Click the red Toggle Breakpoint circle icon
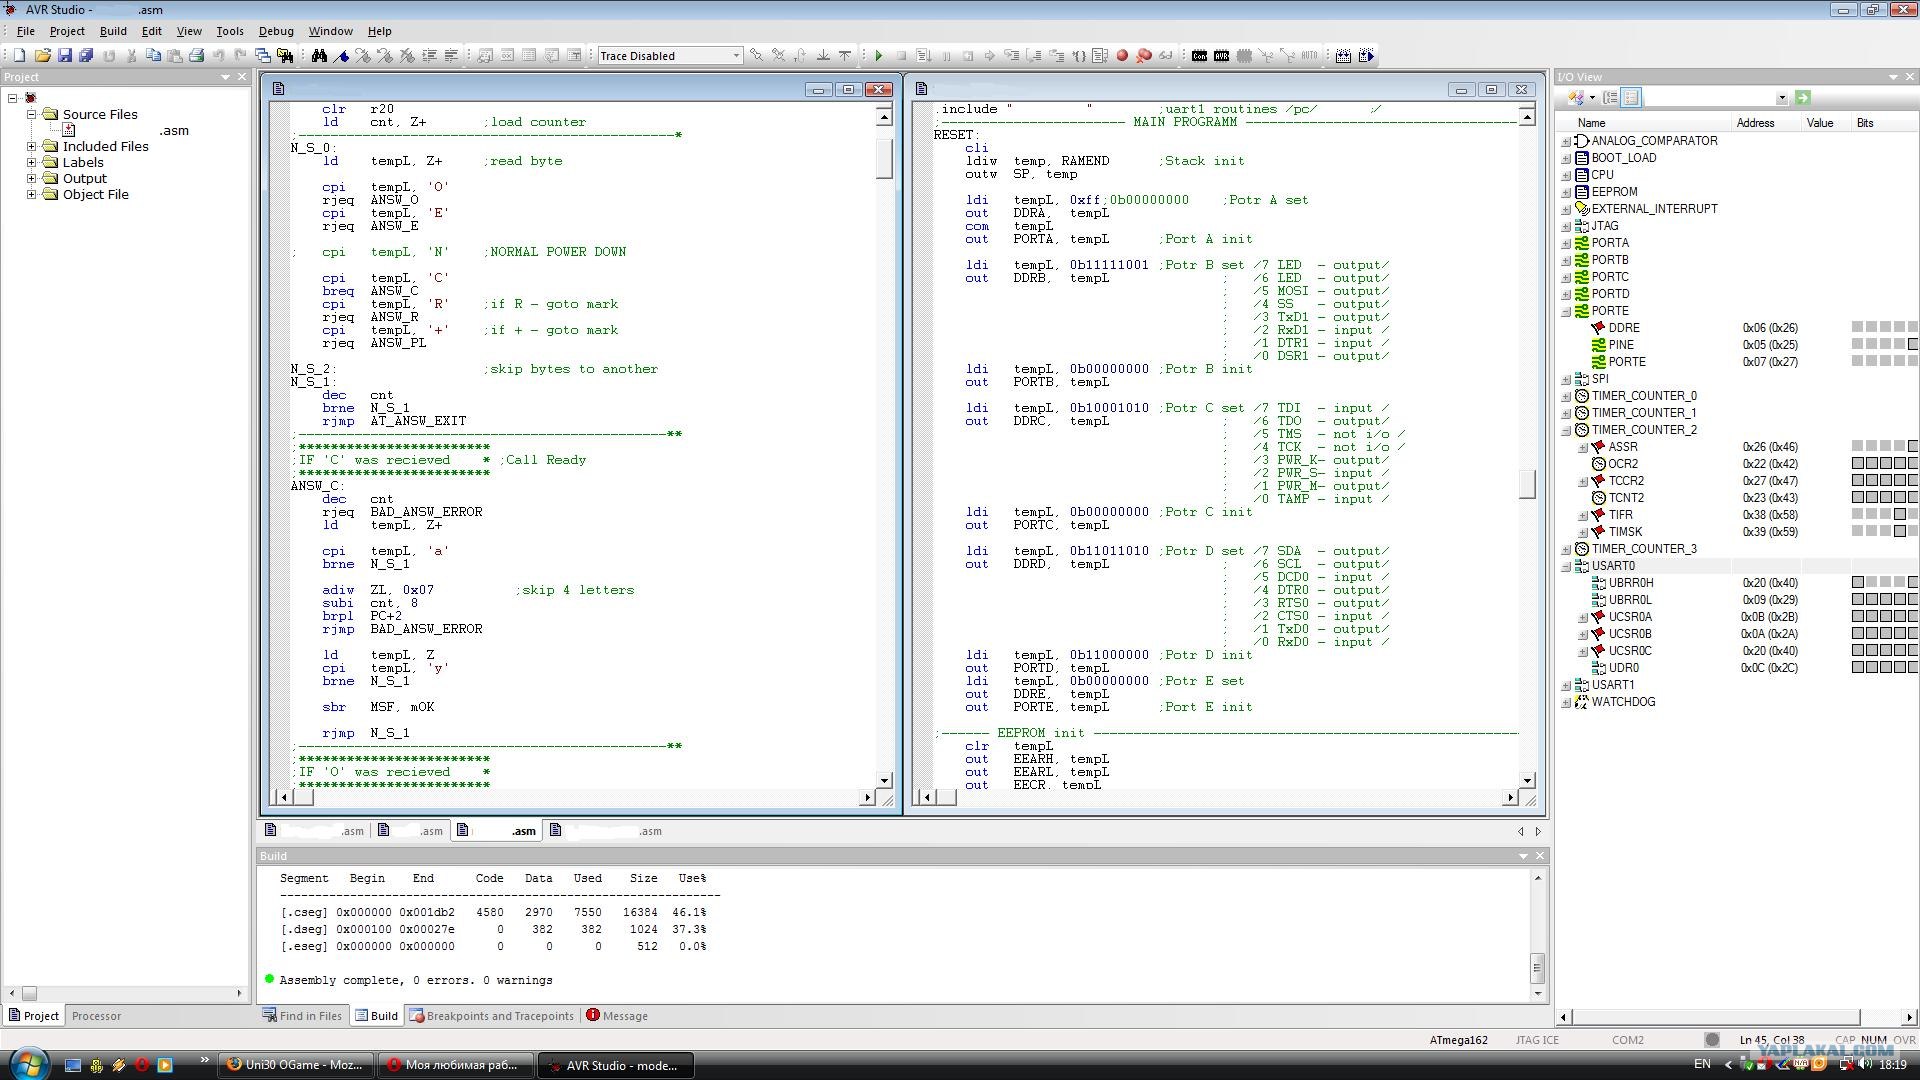Viewport: 1920px width, 1080px height. point(1122,56)
